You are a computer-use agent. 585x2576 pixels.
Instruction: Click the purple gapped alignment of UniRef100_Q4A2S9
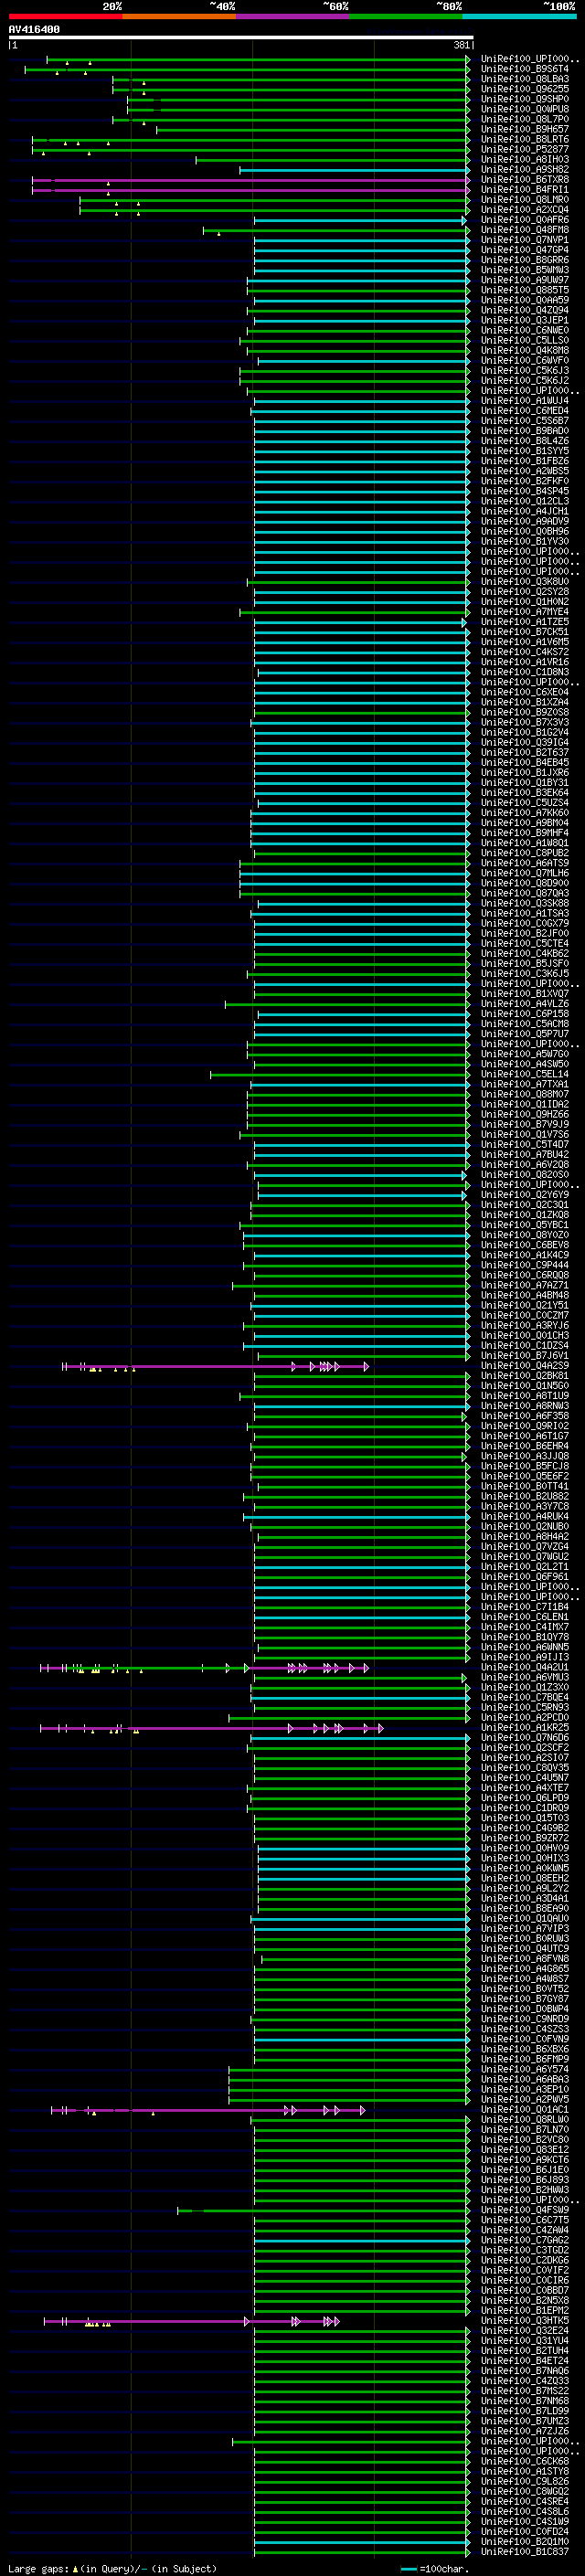216,1366
